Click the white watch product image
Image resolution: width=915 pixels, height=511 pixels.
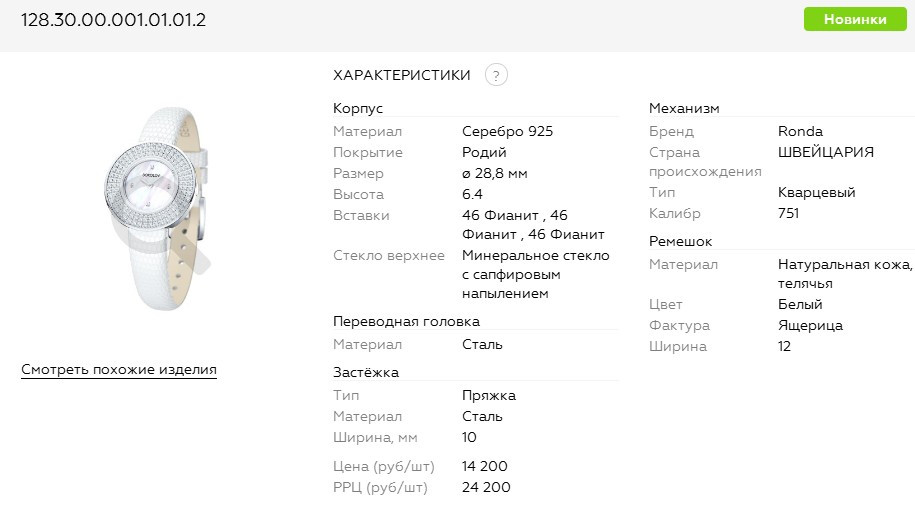[x=158, y=209]
